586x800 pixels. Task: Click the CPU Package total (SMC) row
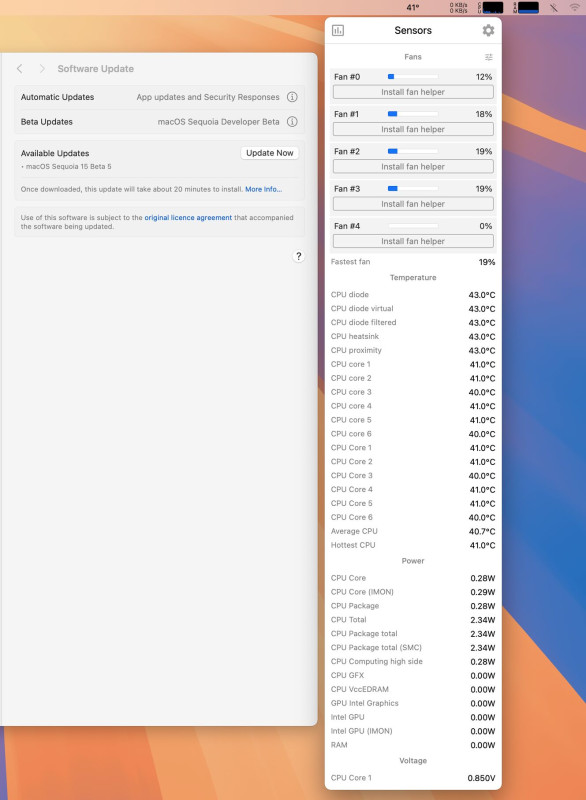(413, 647)
